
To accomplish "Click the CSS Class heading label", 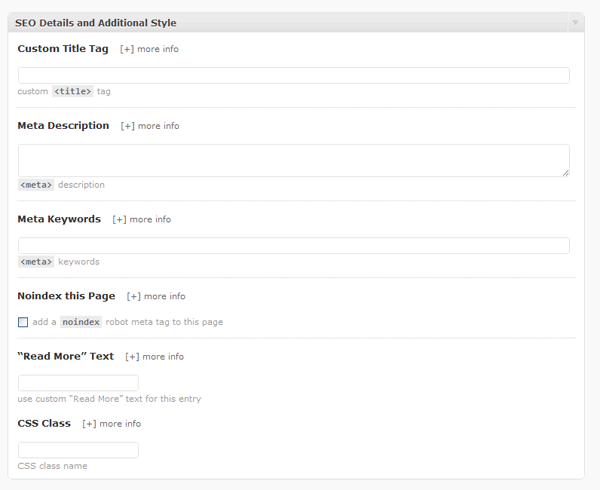I will (44, 423).
